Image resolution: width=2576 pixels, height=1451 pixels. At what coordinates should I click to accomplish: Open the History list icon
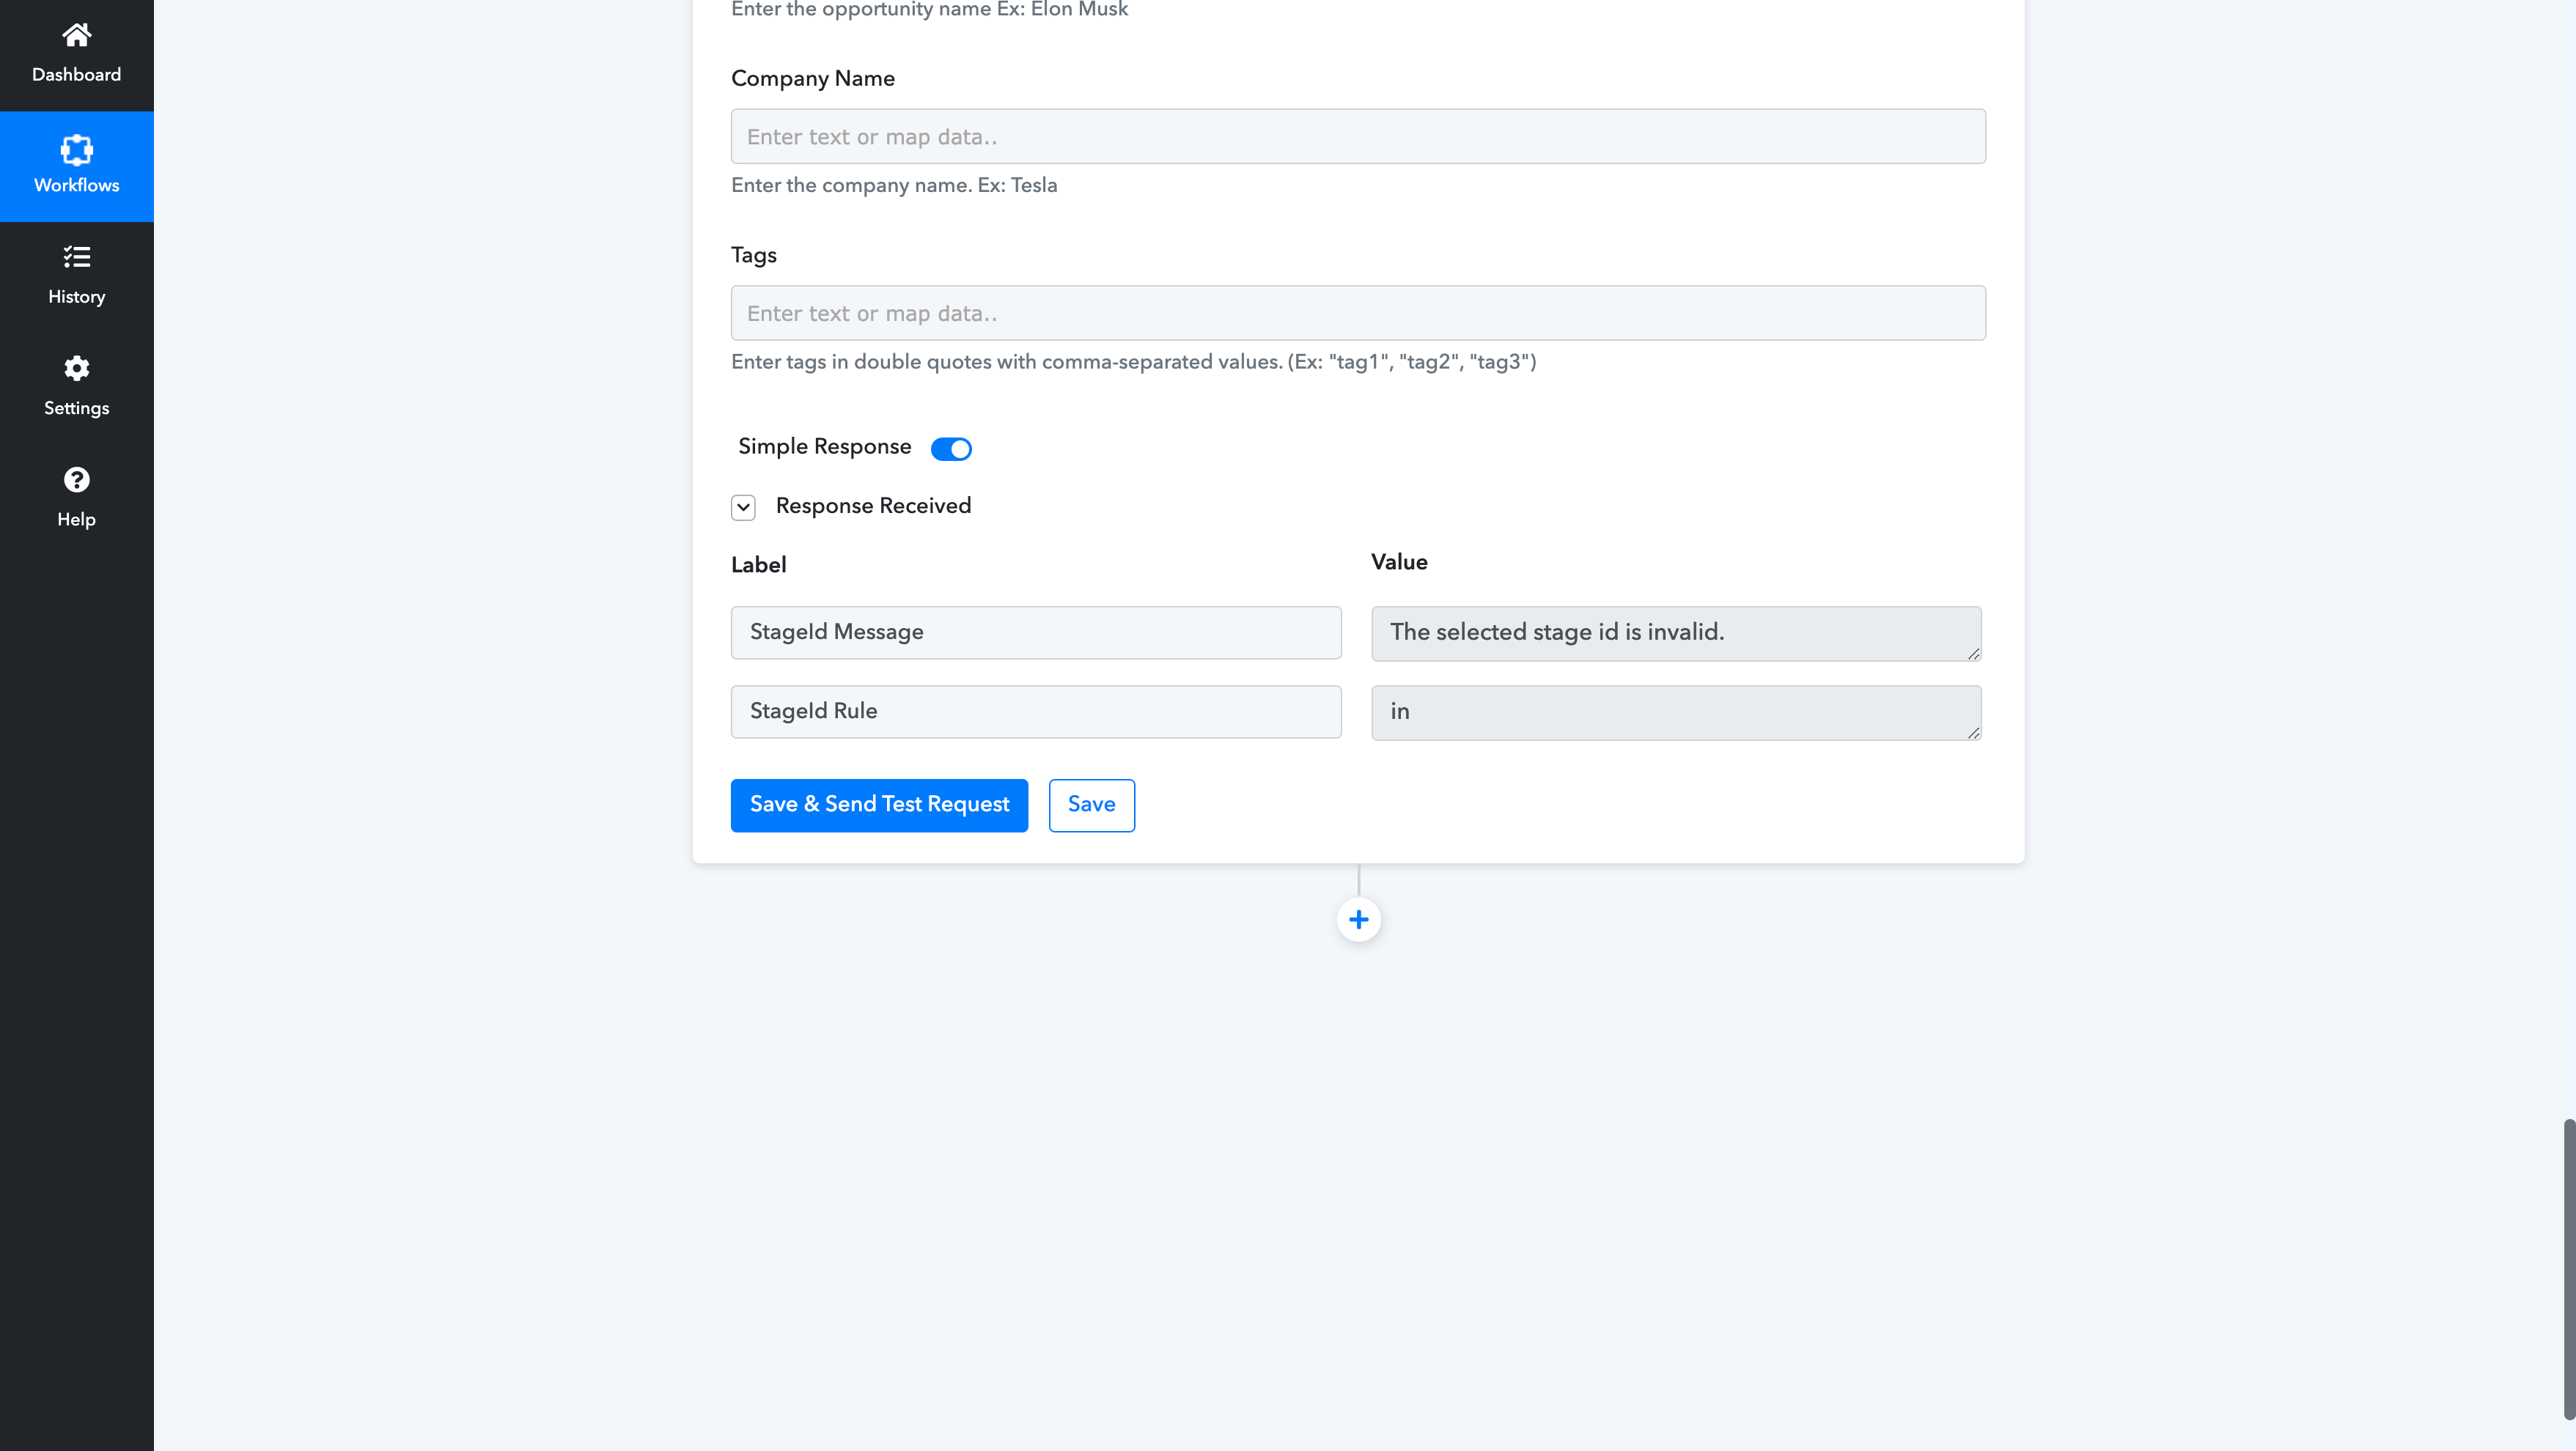pyautogui.click(x=76, y=257)
